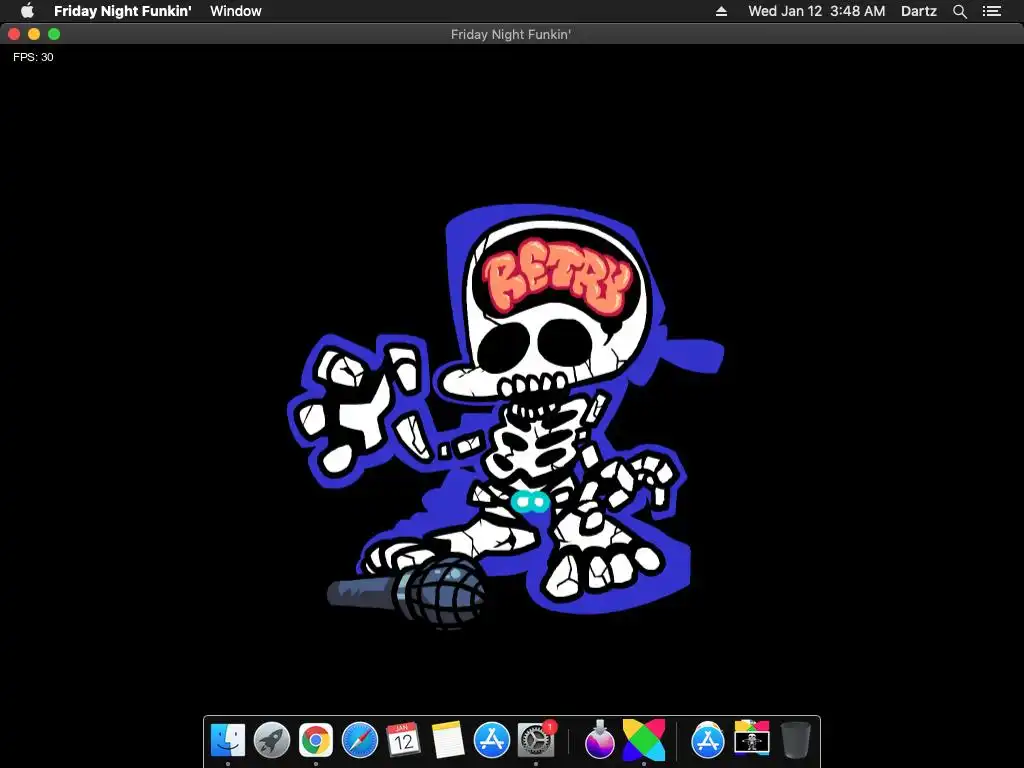Screen dimensions: 1024x768
Task: Open the Trash in the dock
Action: (x=795, y=740)
